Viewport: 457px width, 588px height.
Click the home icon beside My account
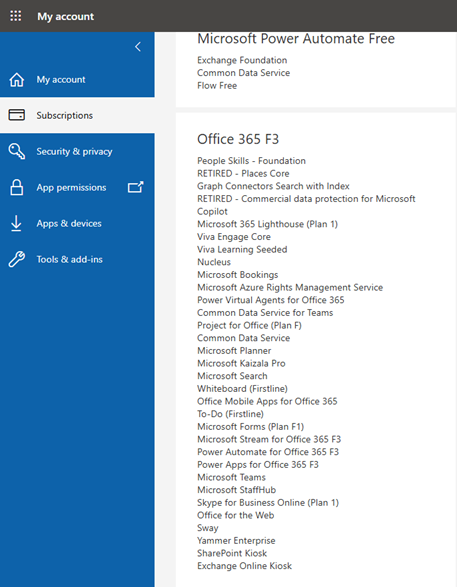16,80
